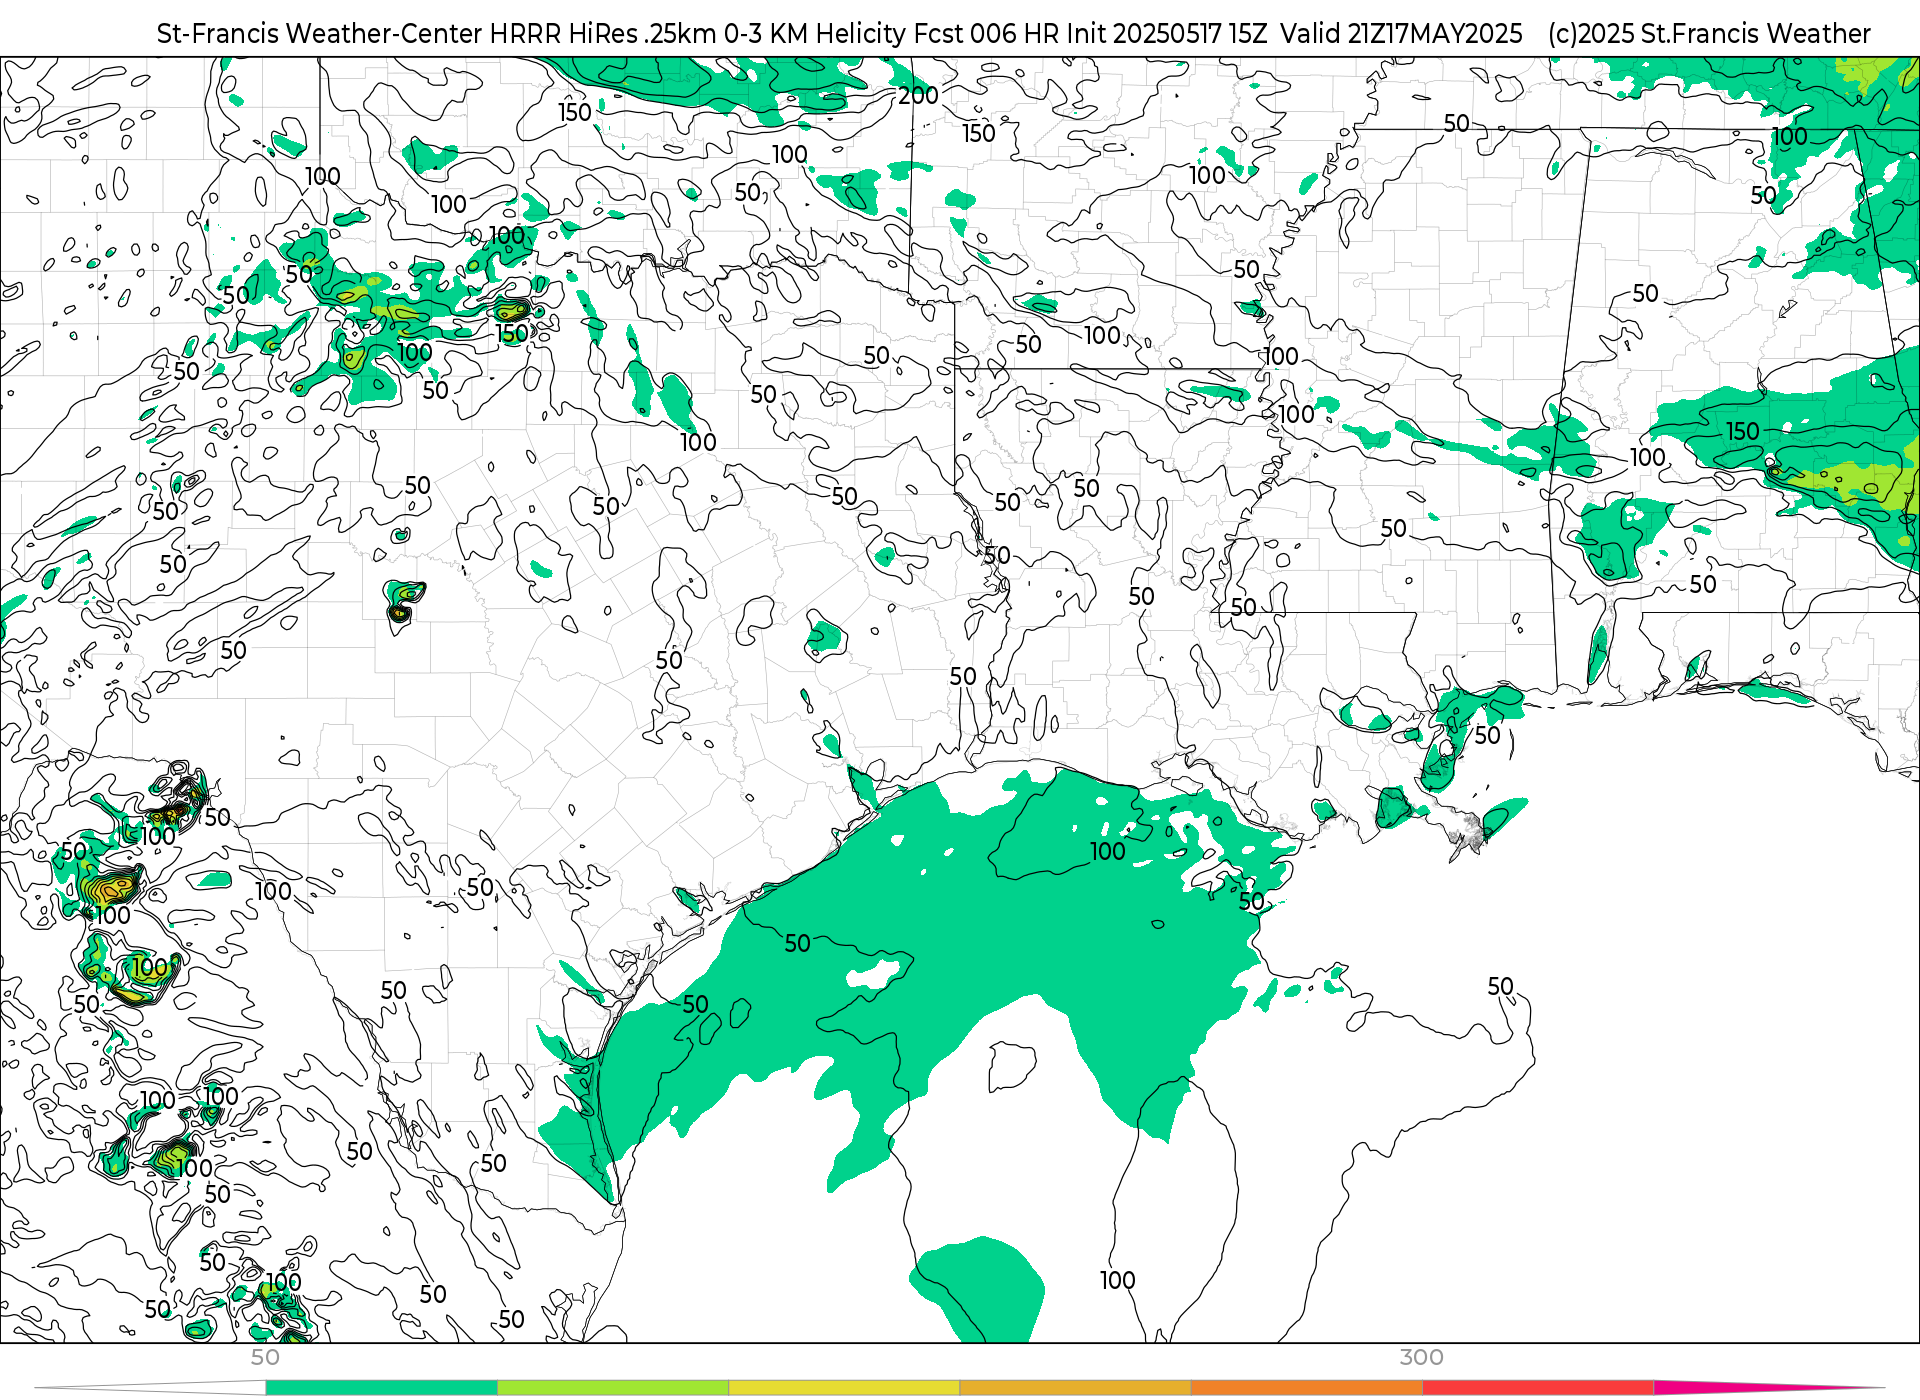Click 'Init 20250517 15Z' in the title
This screenshot has width=1920, height=1400.
point(1167,34)
